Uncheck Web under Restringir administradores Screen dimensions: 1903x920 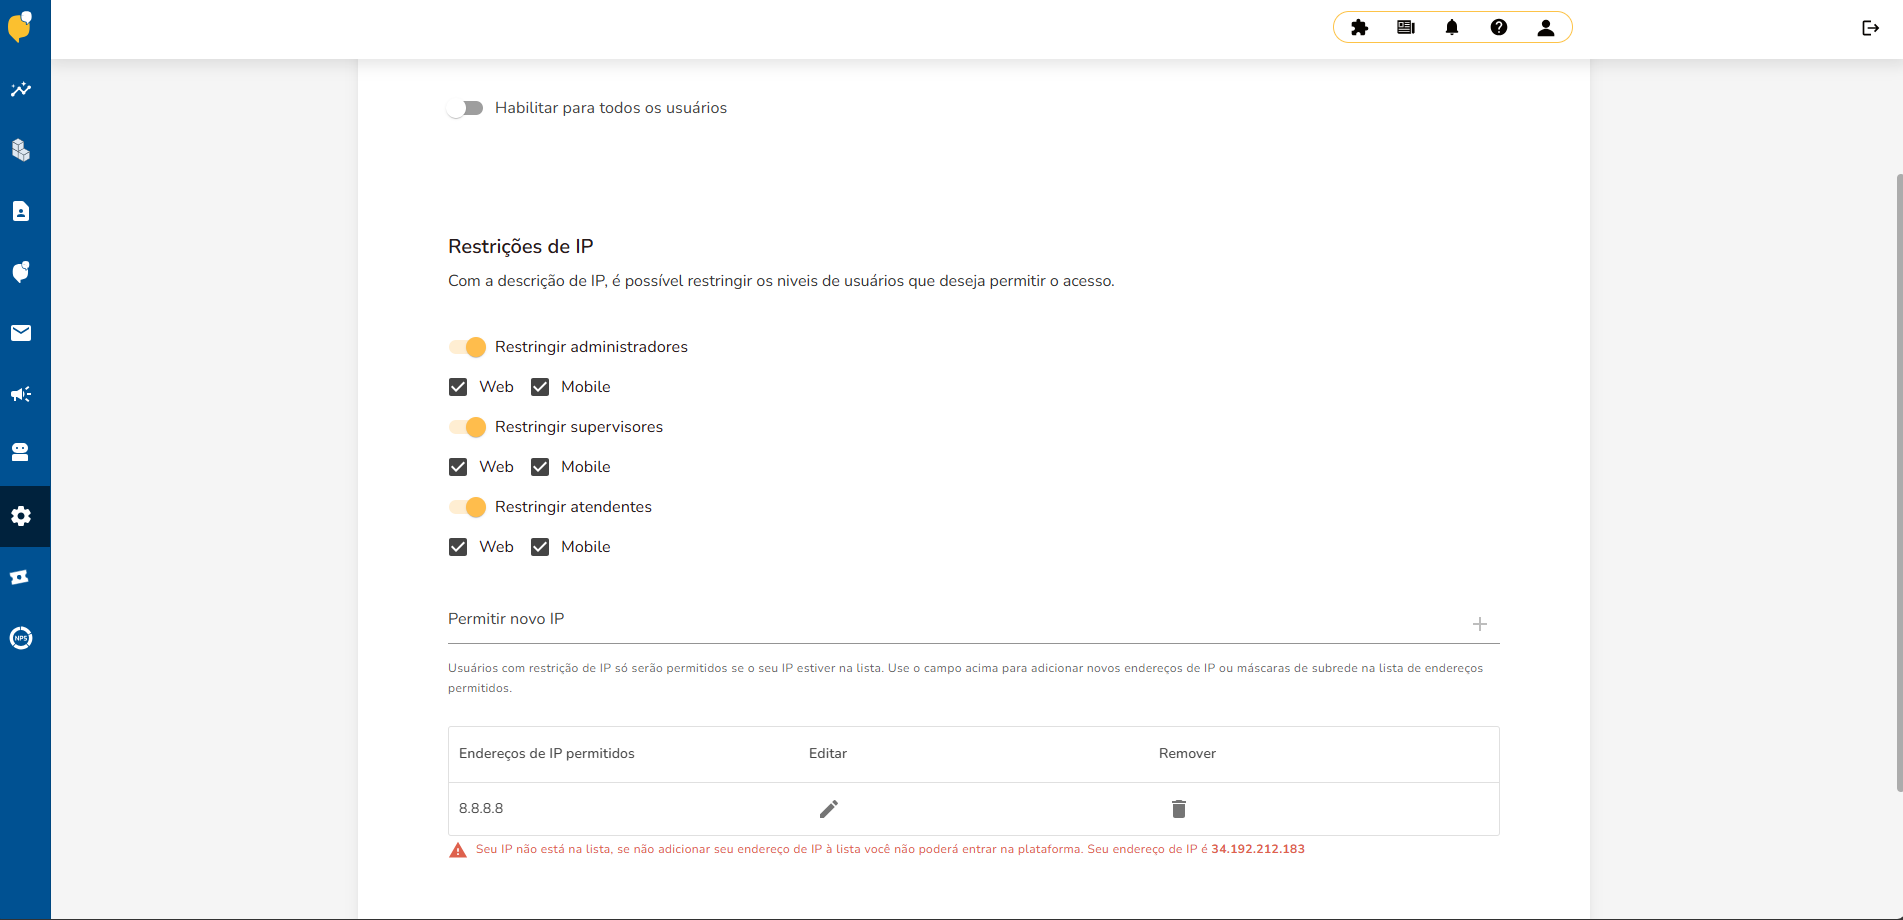pos(458,387)
